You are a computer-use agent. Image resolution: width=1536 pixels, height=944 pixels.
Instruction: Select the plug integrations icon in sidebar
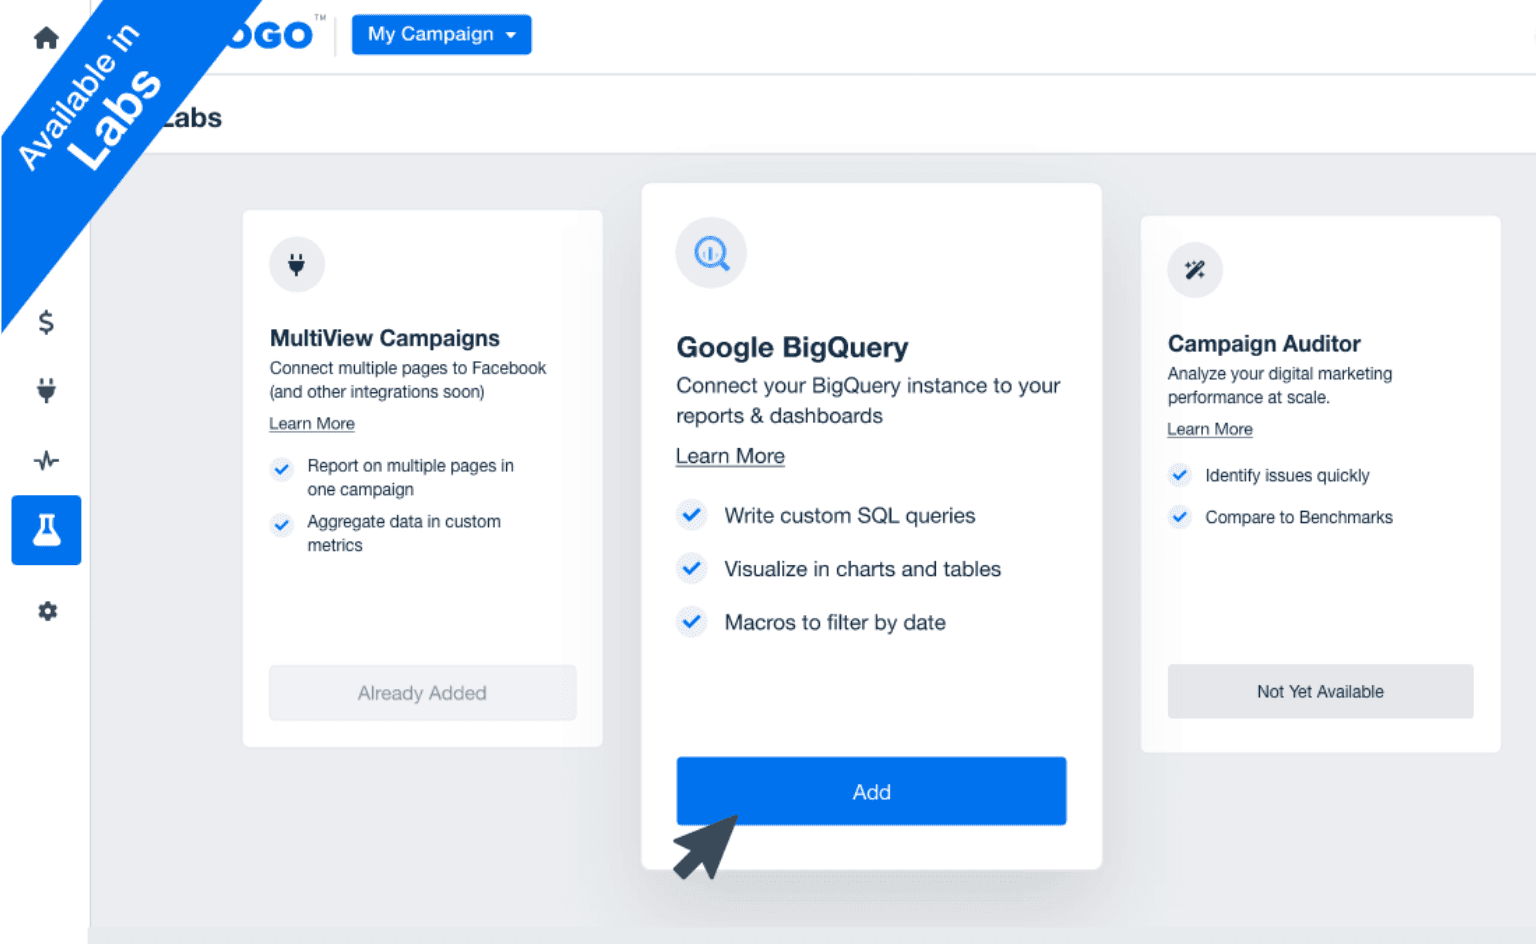point(46,390)
